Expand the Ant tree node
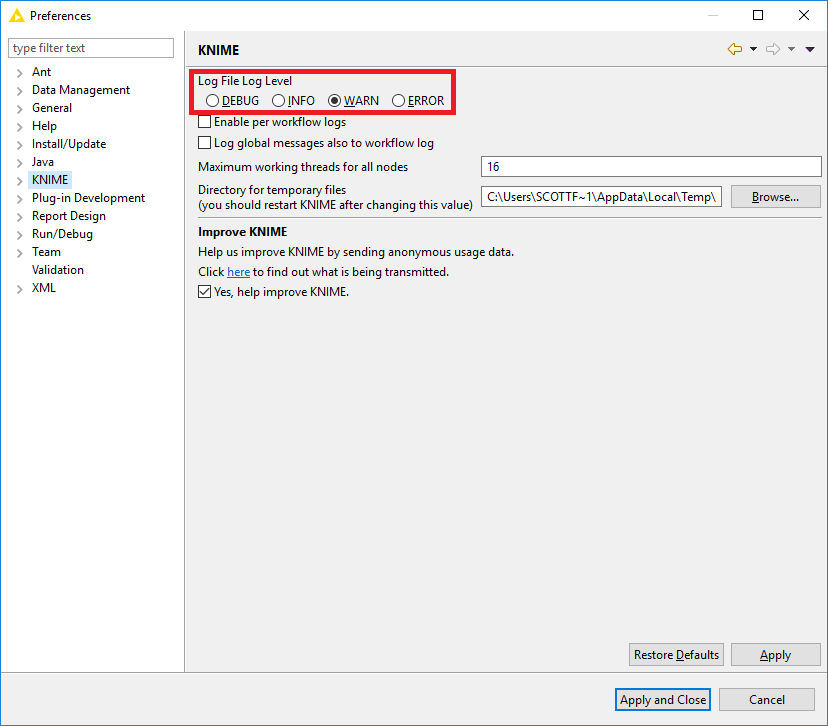The width and height of the screenshot is (828, 726). coord(20,73)
